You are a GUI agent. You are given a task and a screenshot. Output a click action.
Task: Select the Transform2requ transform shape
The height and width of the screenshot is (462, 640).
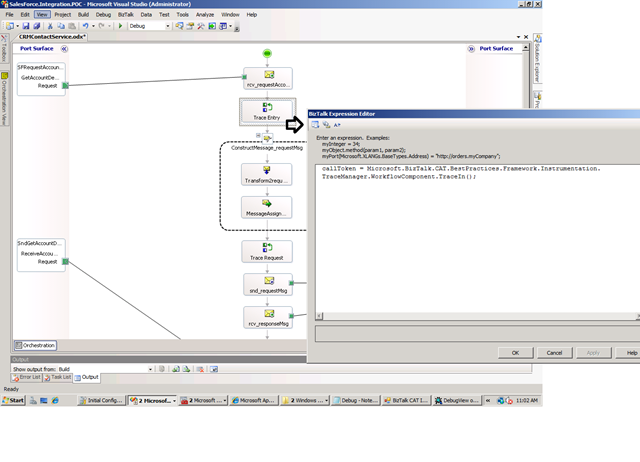267,174
